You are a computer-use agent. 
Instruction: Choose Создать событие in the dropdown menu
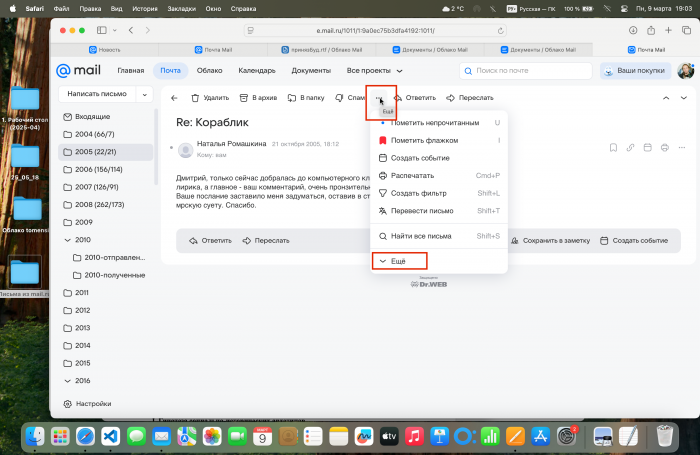coord(439,158)
